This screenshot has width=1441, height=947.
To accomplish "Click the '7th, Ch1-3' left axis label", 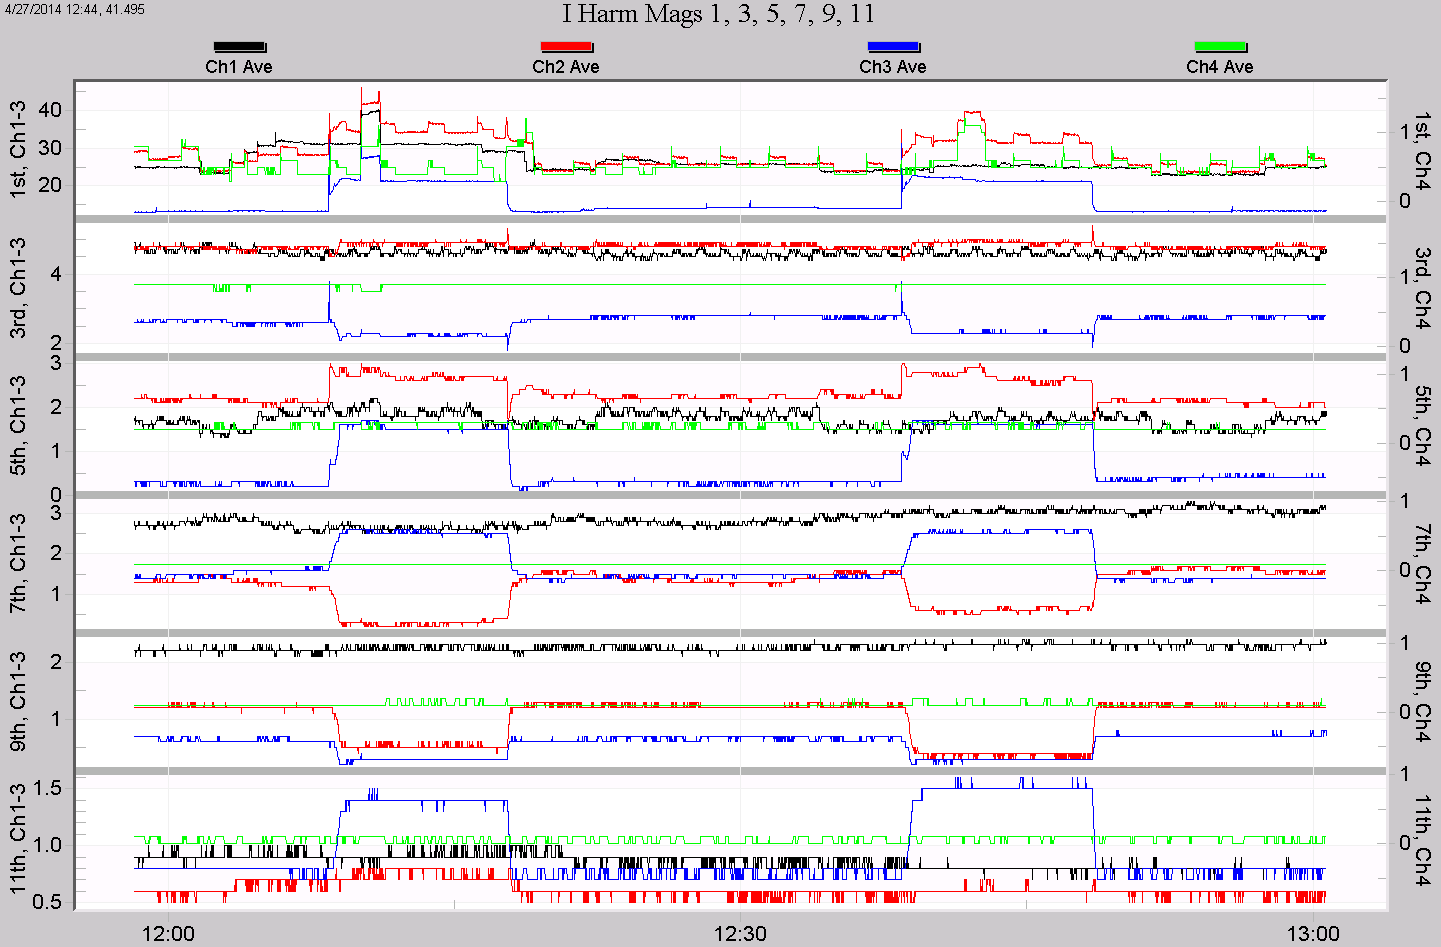I will 18,563.
